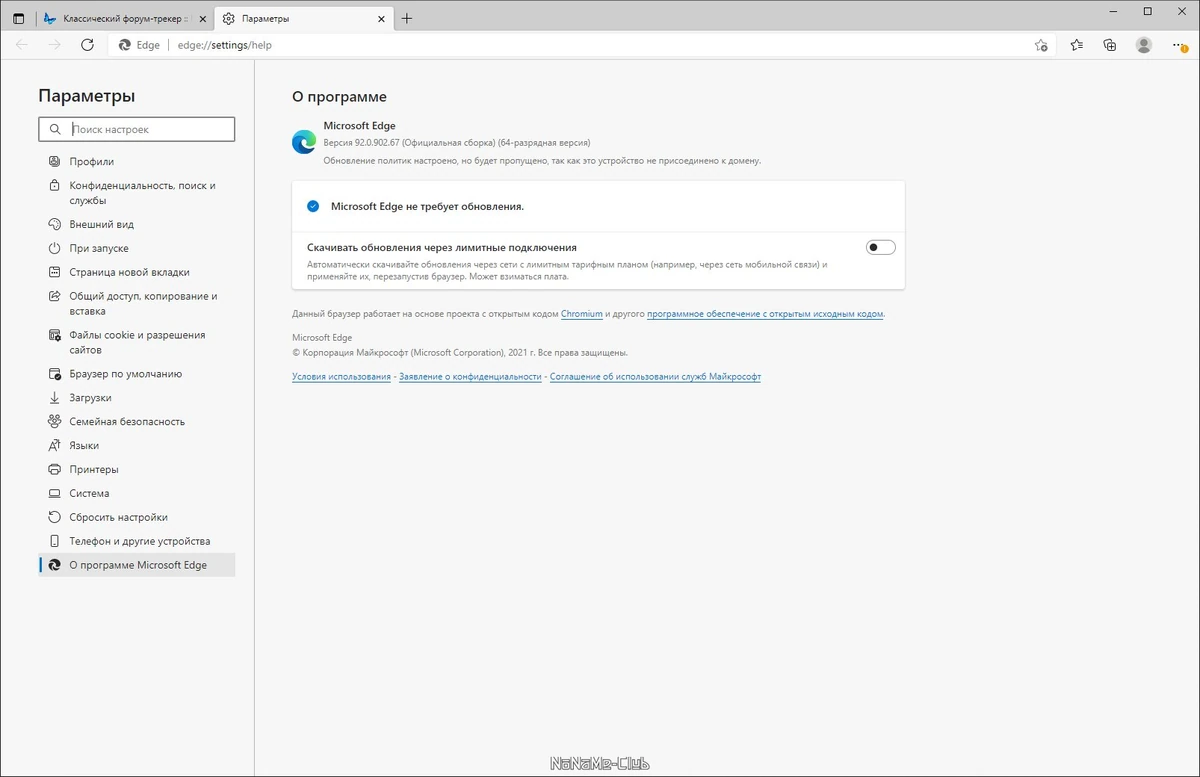
Task: Add this page to favorites star icon
Action: (1041, 45)
